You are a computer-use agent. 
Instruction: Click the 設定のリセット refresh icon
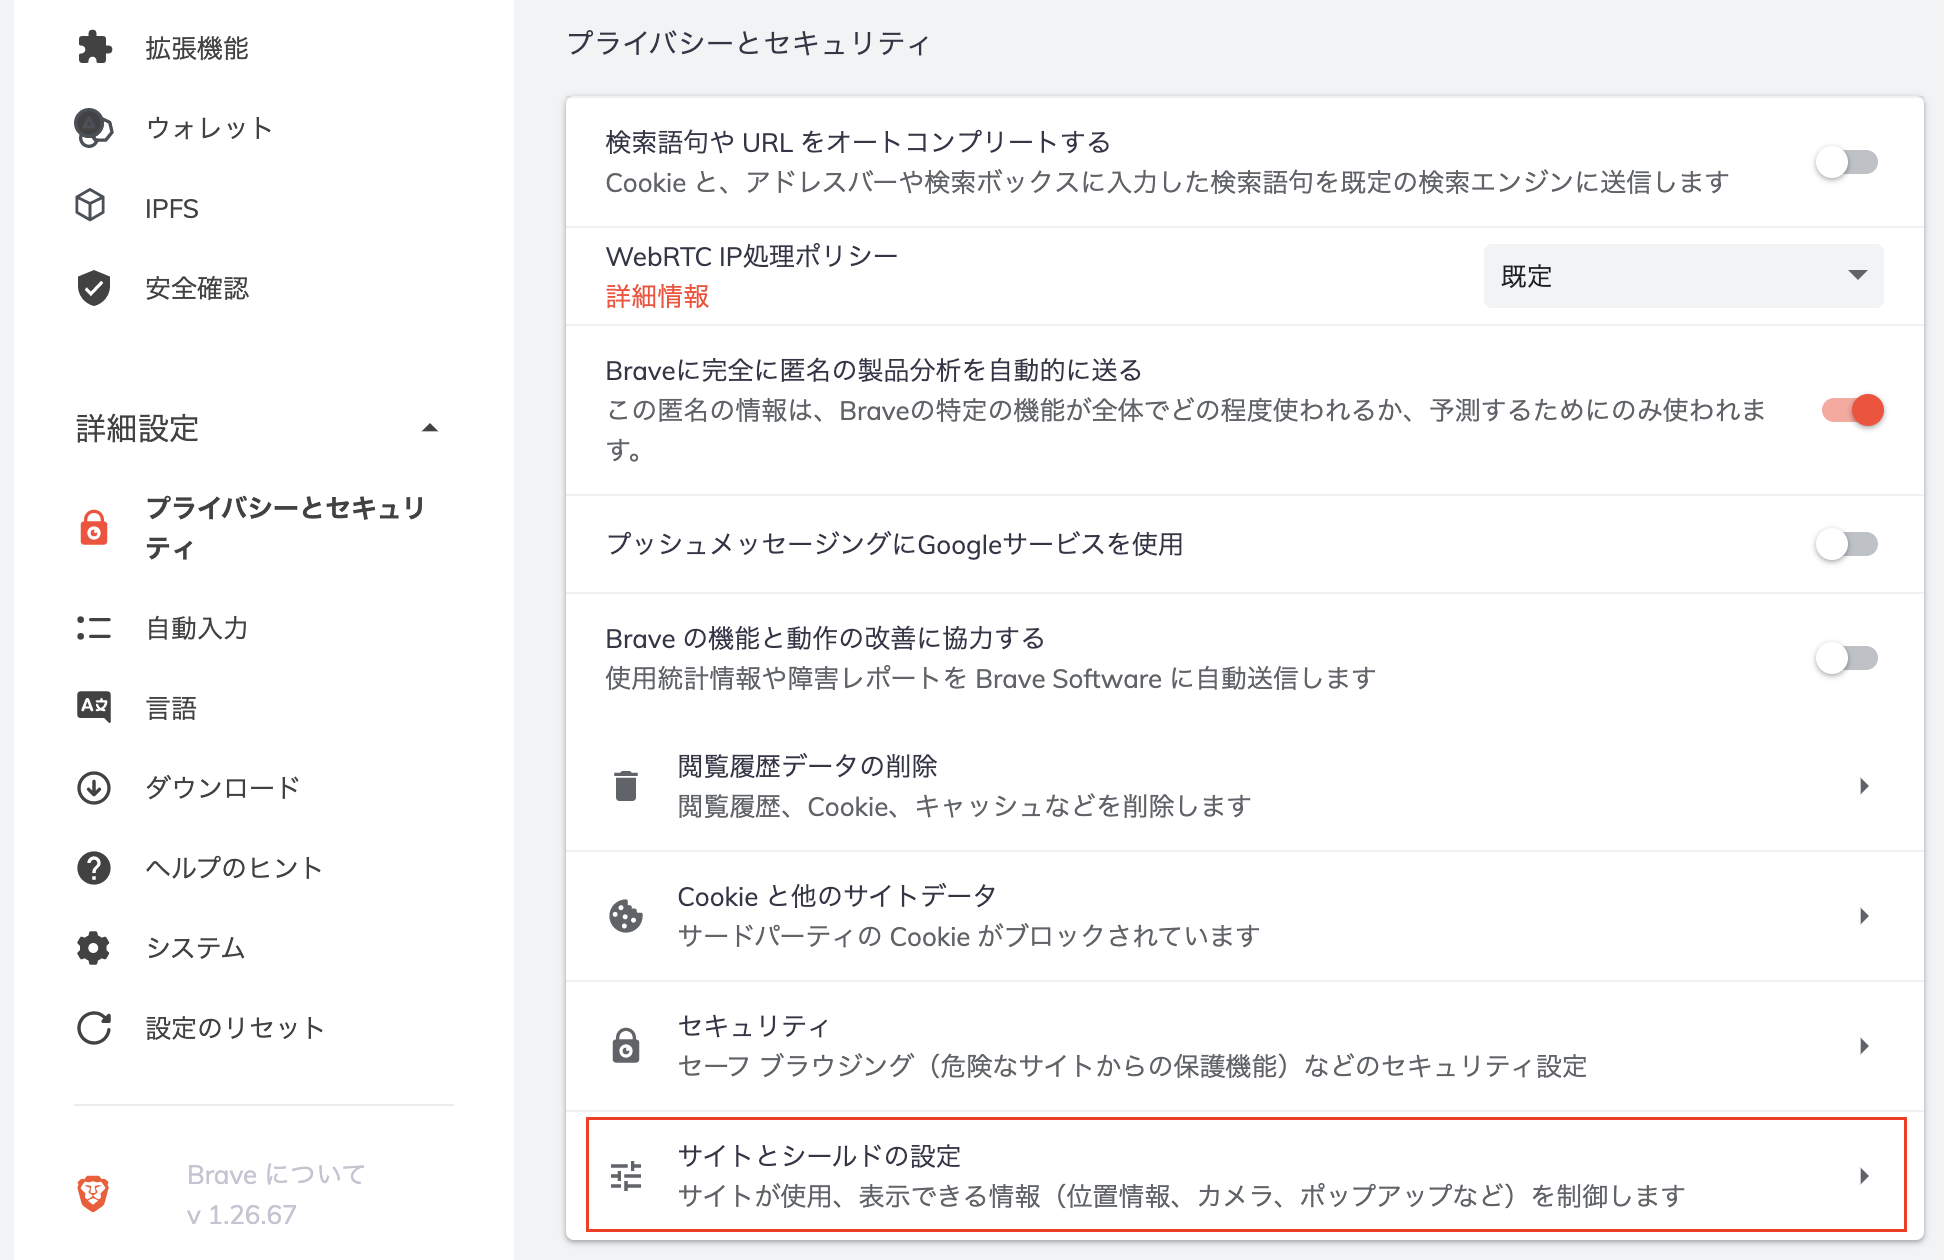[94, 1028]
